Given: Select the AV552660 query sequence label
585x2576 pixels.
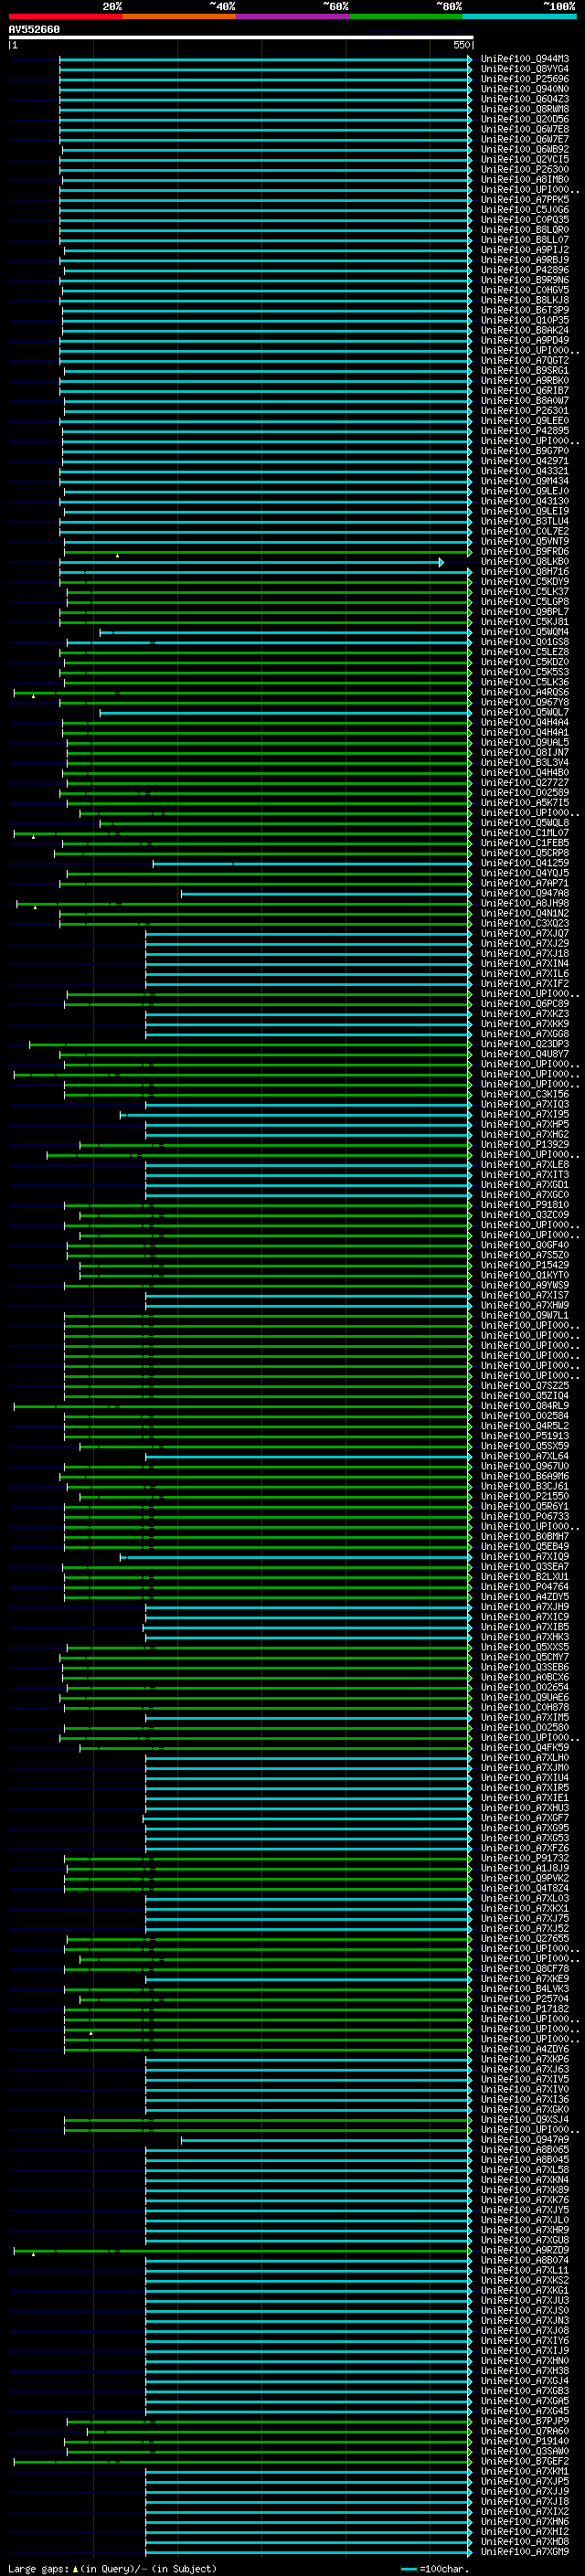Looking at the screenshot, I should point(34,29).
